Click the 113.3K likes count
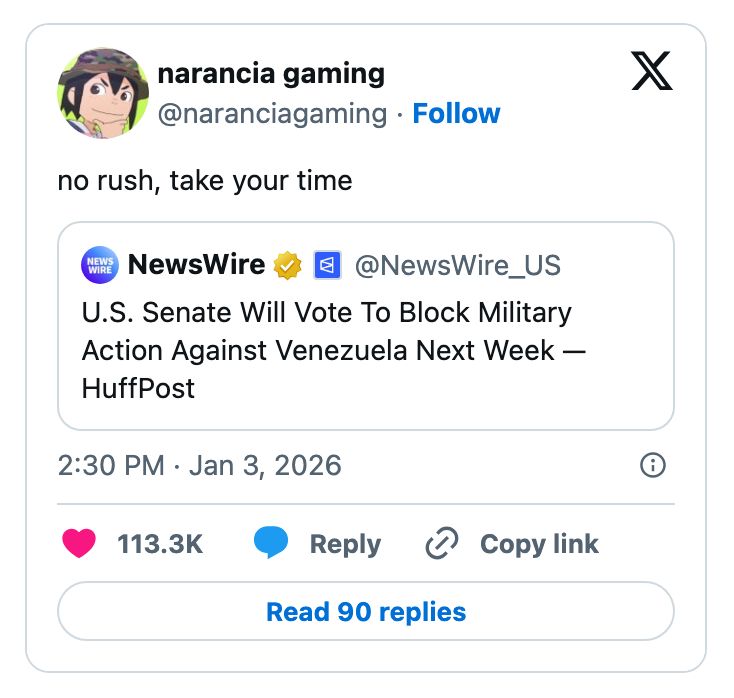 [160, 544]
